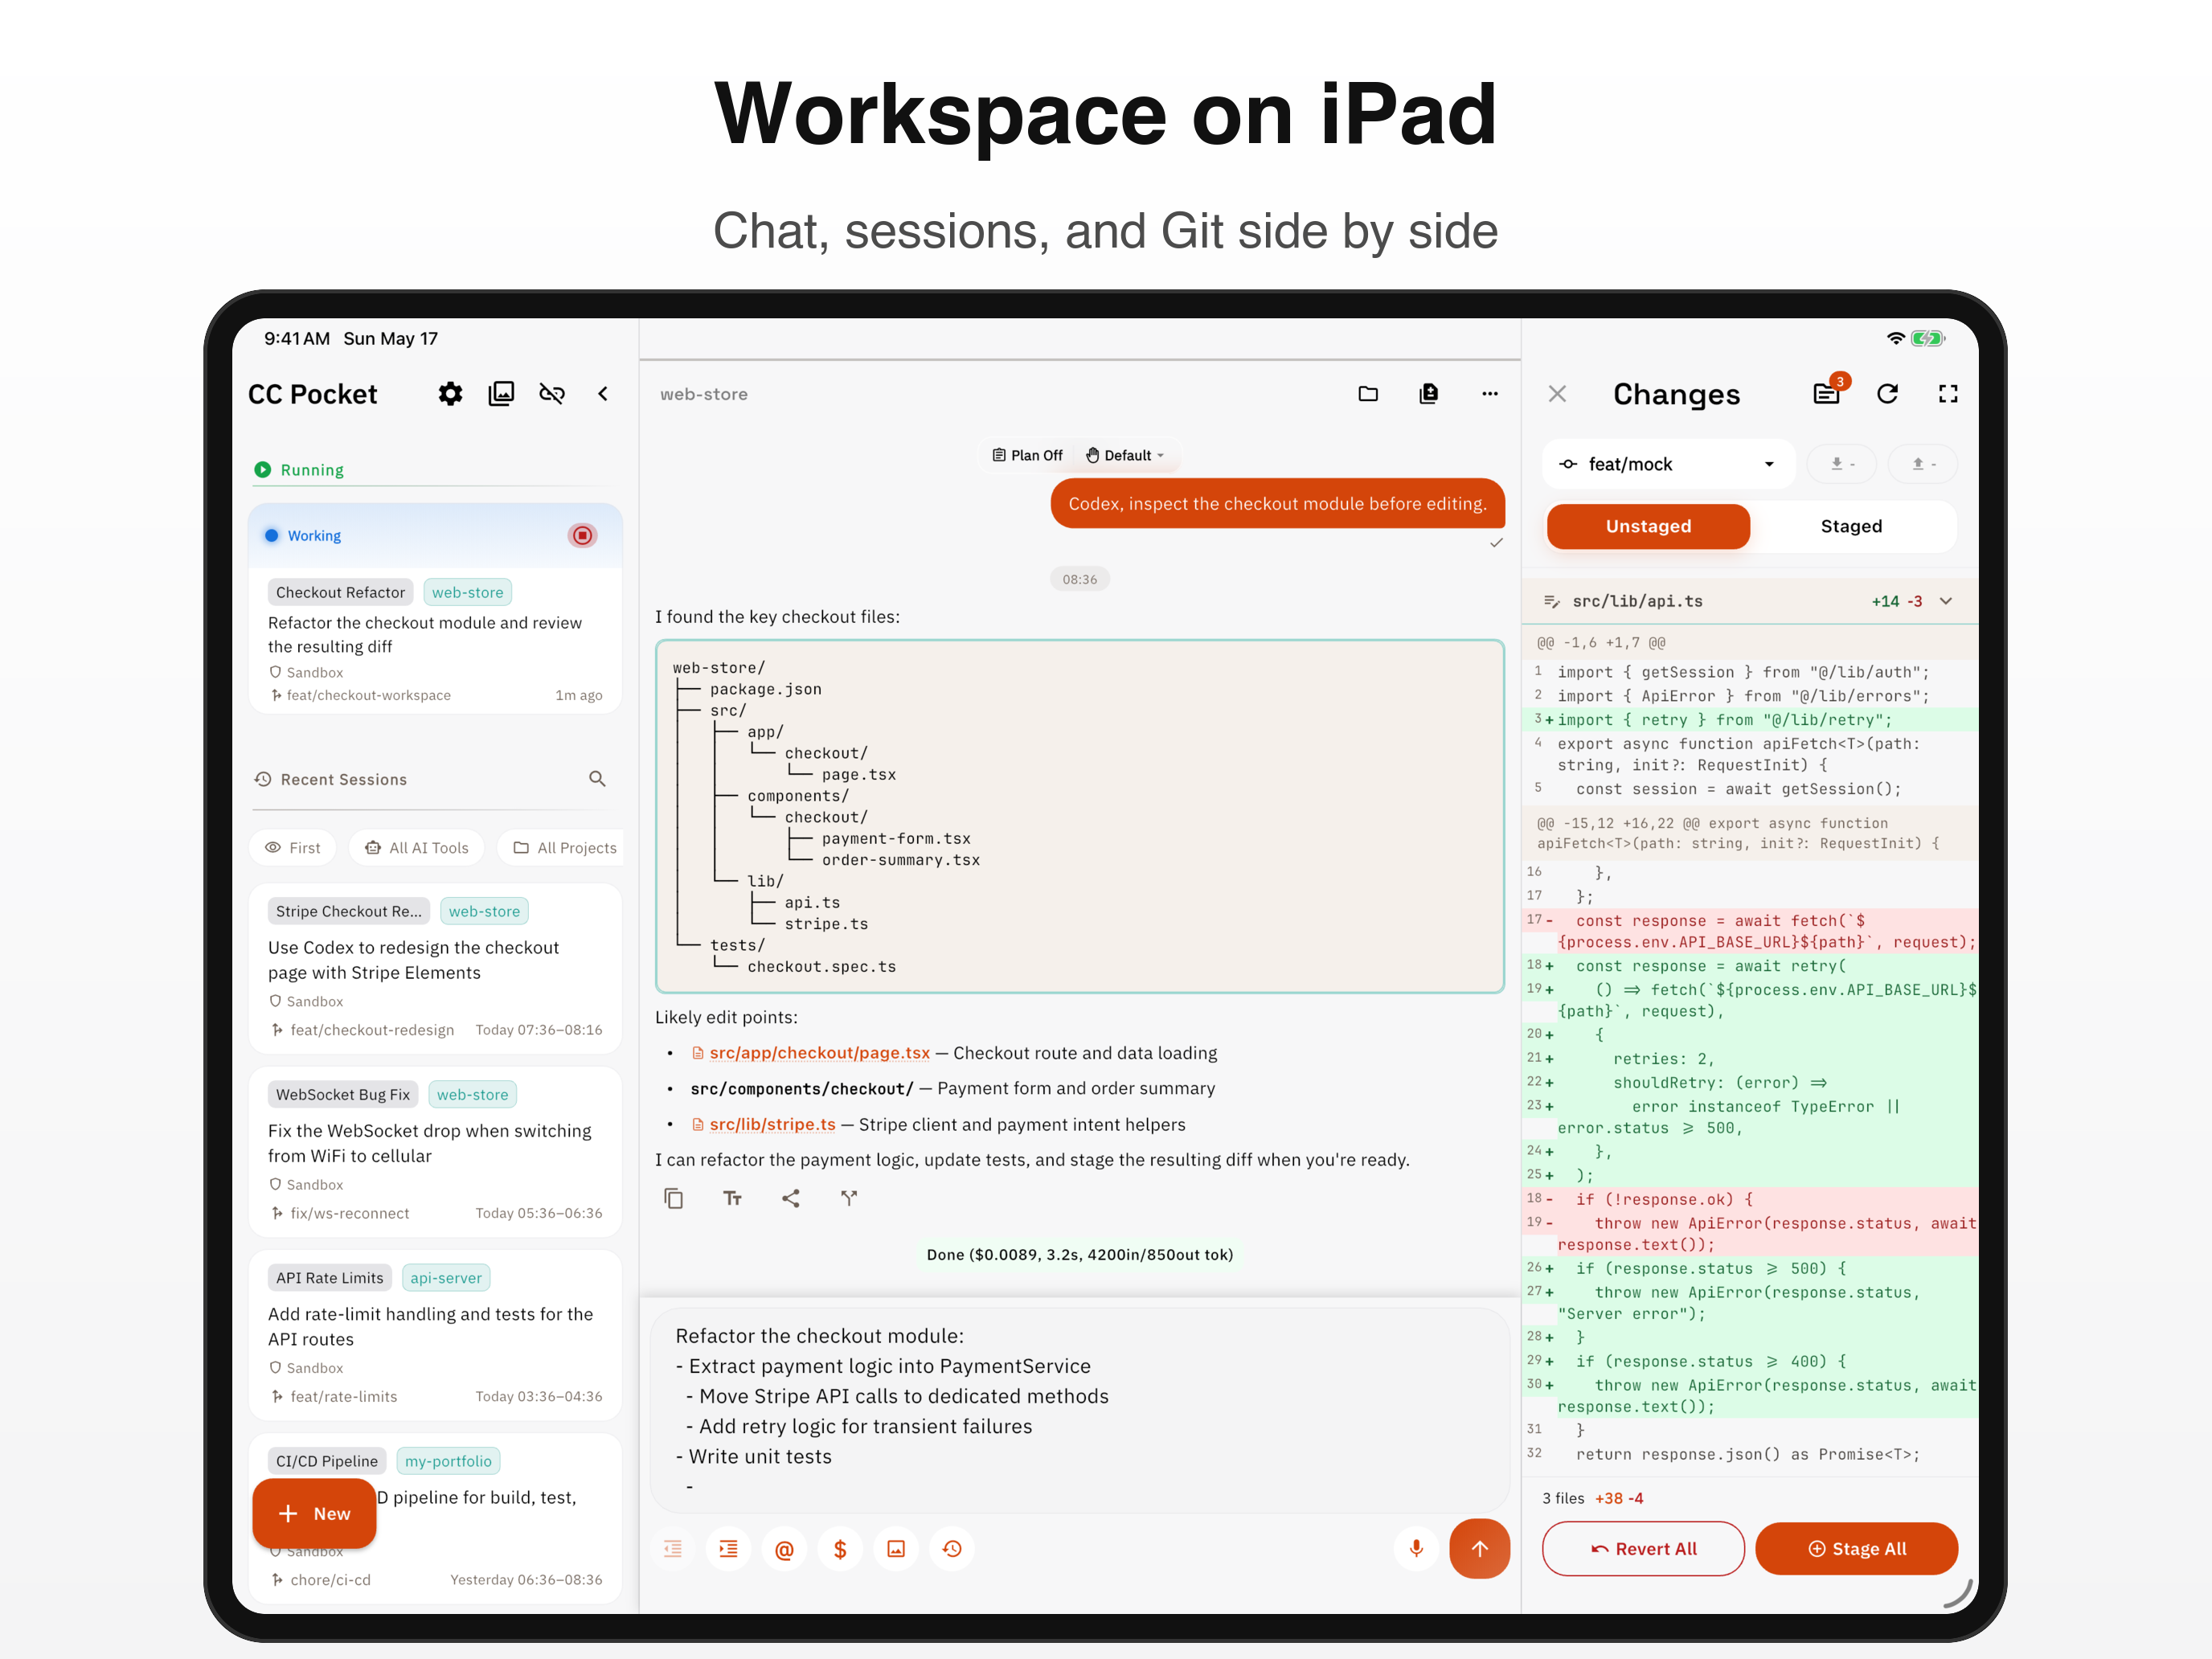Click the feat/checkout-redesign branch label
Screen dimensions: 2212x1659
pyautogui.click(x=372, y=1030)
